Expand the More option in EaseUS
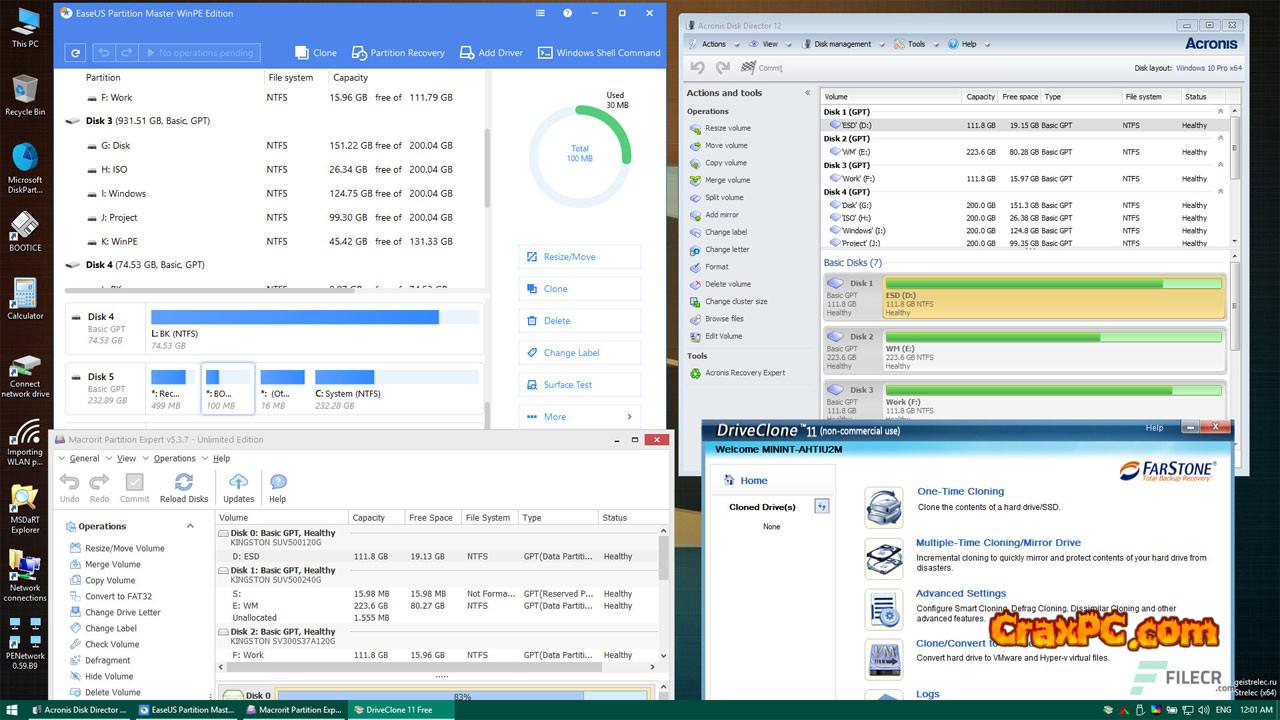 point(579,417)
